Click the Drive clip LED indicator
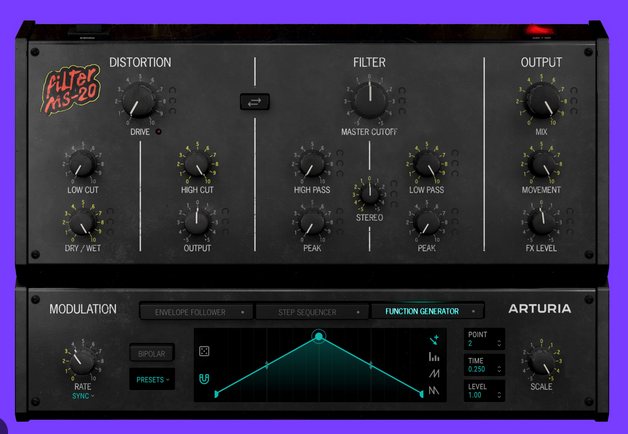Screen dimensions: 628x434 coord(159,131)
